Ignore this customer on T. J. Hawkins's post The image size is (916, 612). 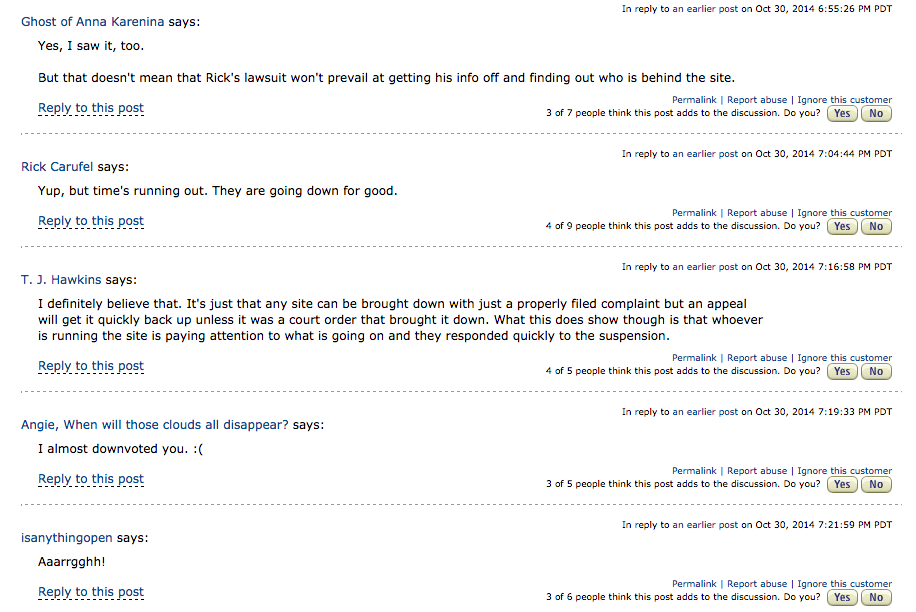pyautogui.click(x=845, y=358)
